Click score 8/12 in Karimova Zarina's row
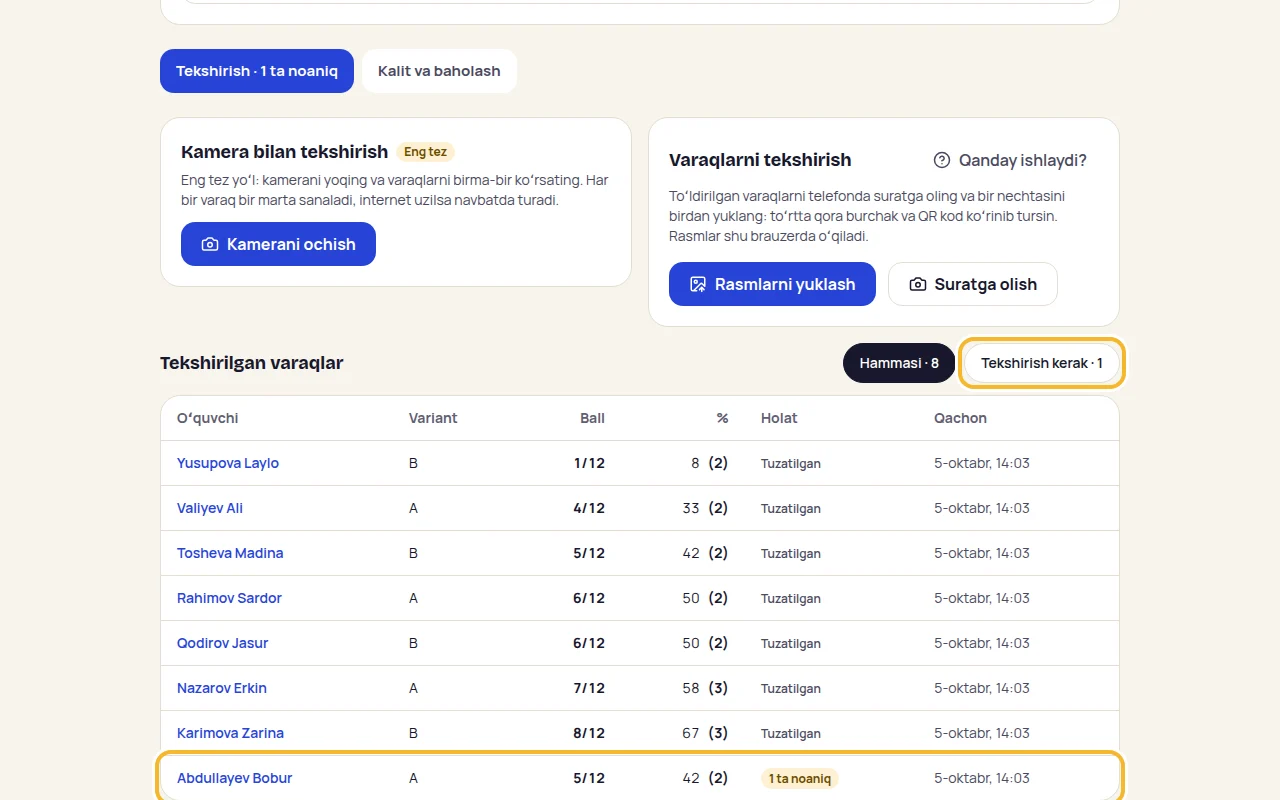The height and width of the screenshot is (800, 1280). point(589,733)
